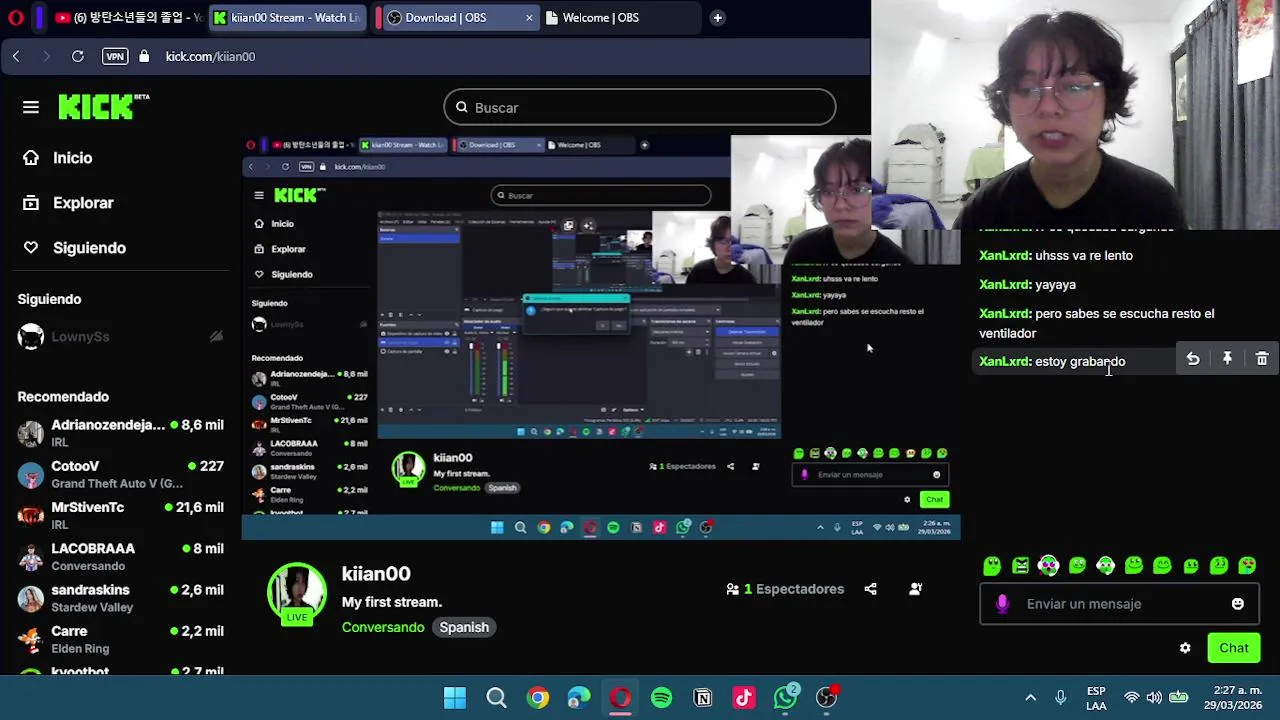
Task: Insert the second angry blob emote
Action: (x=1020, y=566)
